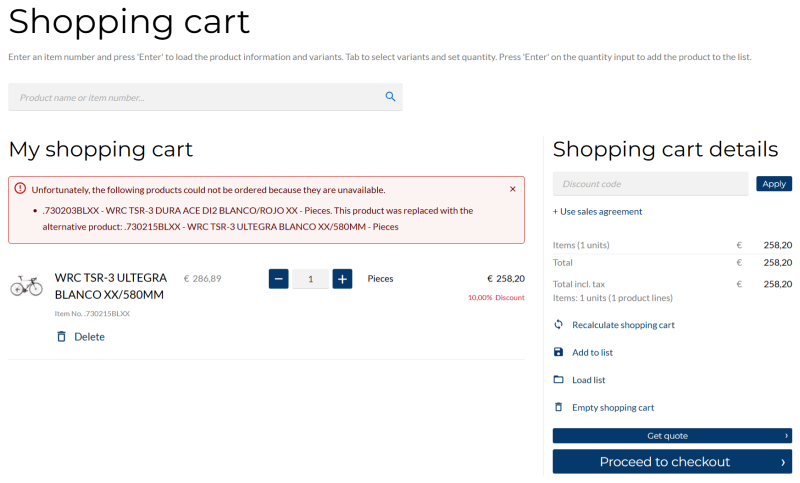
Task: Click the Delete link for cart item
Action: point(89,337)
